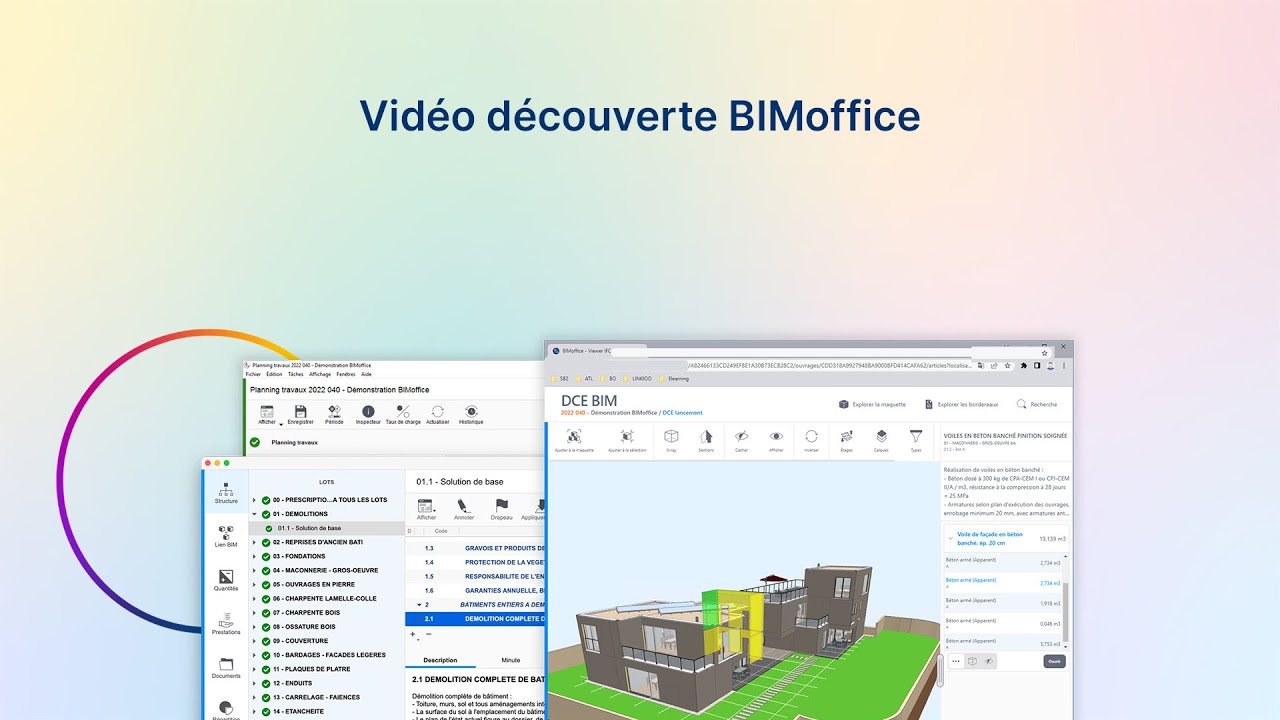Click Afficher eye icon in viewer toolbar
The height and width of the screenshot is (720, 1280).
tap(776, 436)
